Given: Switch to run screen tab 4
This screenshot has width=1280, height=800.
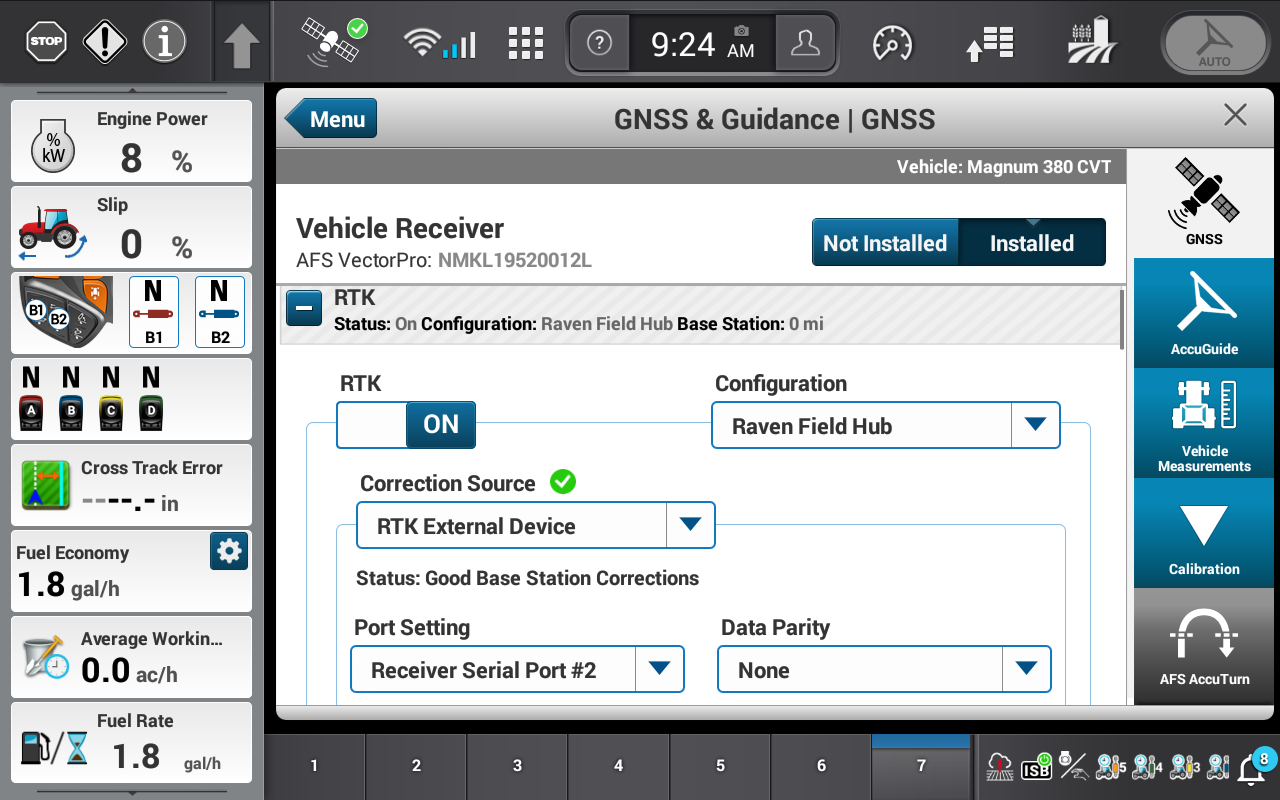Looking at the screenshot, I should point(618,766).
